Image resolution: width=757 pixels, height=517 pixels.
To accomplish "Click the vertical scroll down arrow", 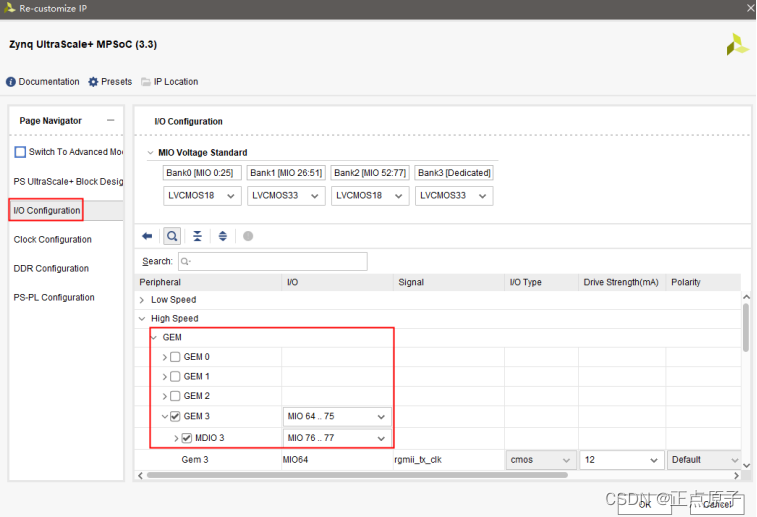I will click(746, 465).
